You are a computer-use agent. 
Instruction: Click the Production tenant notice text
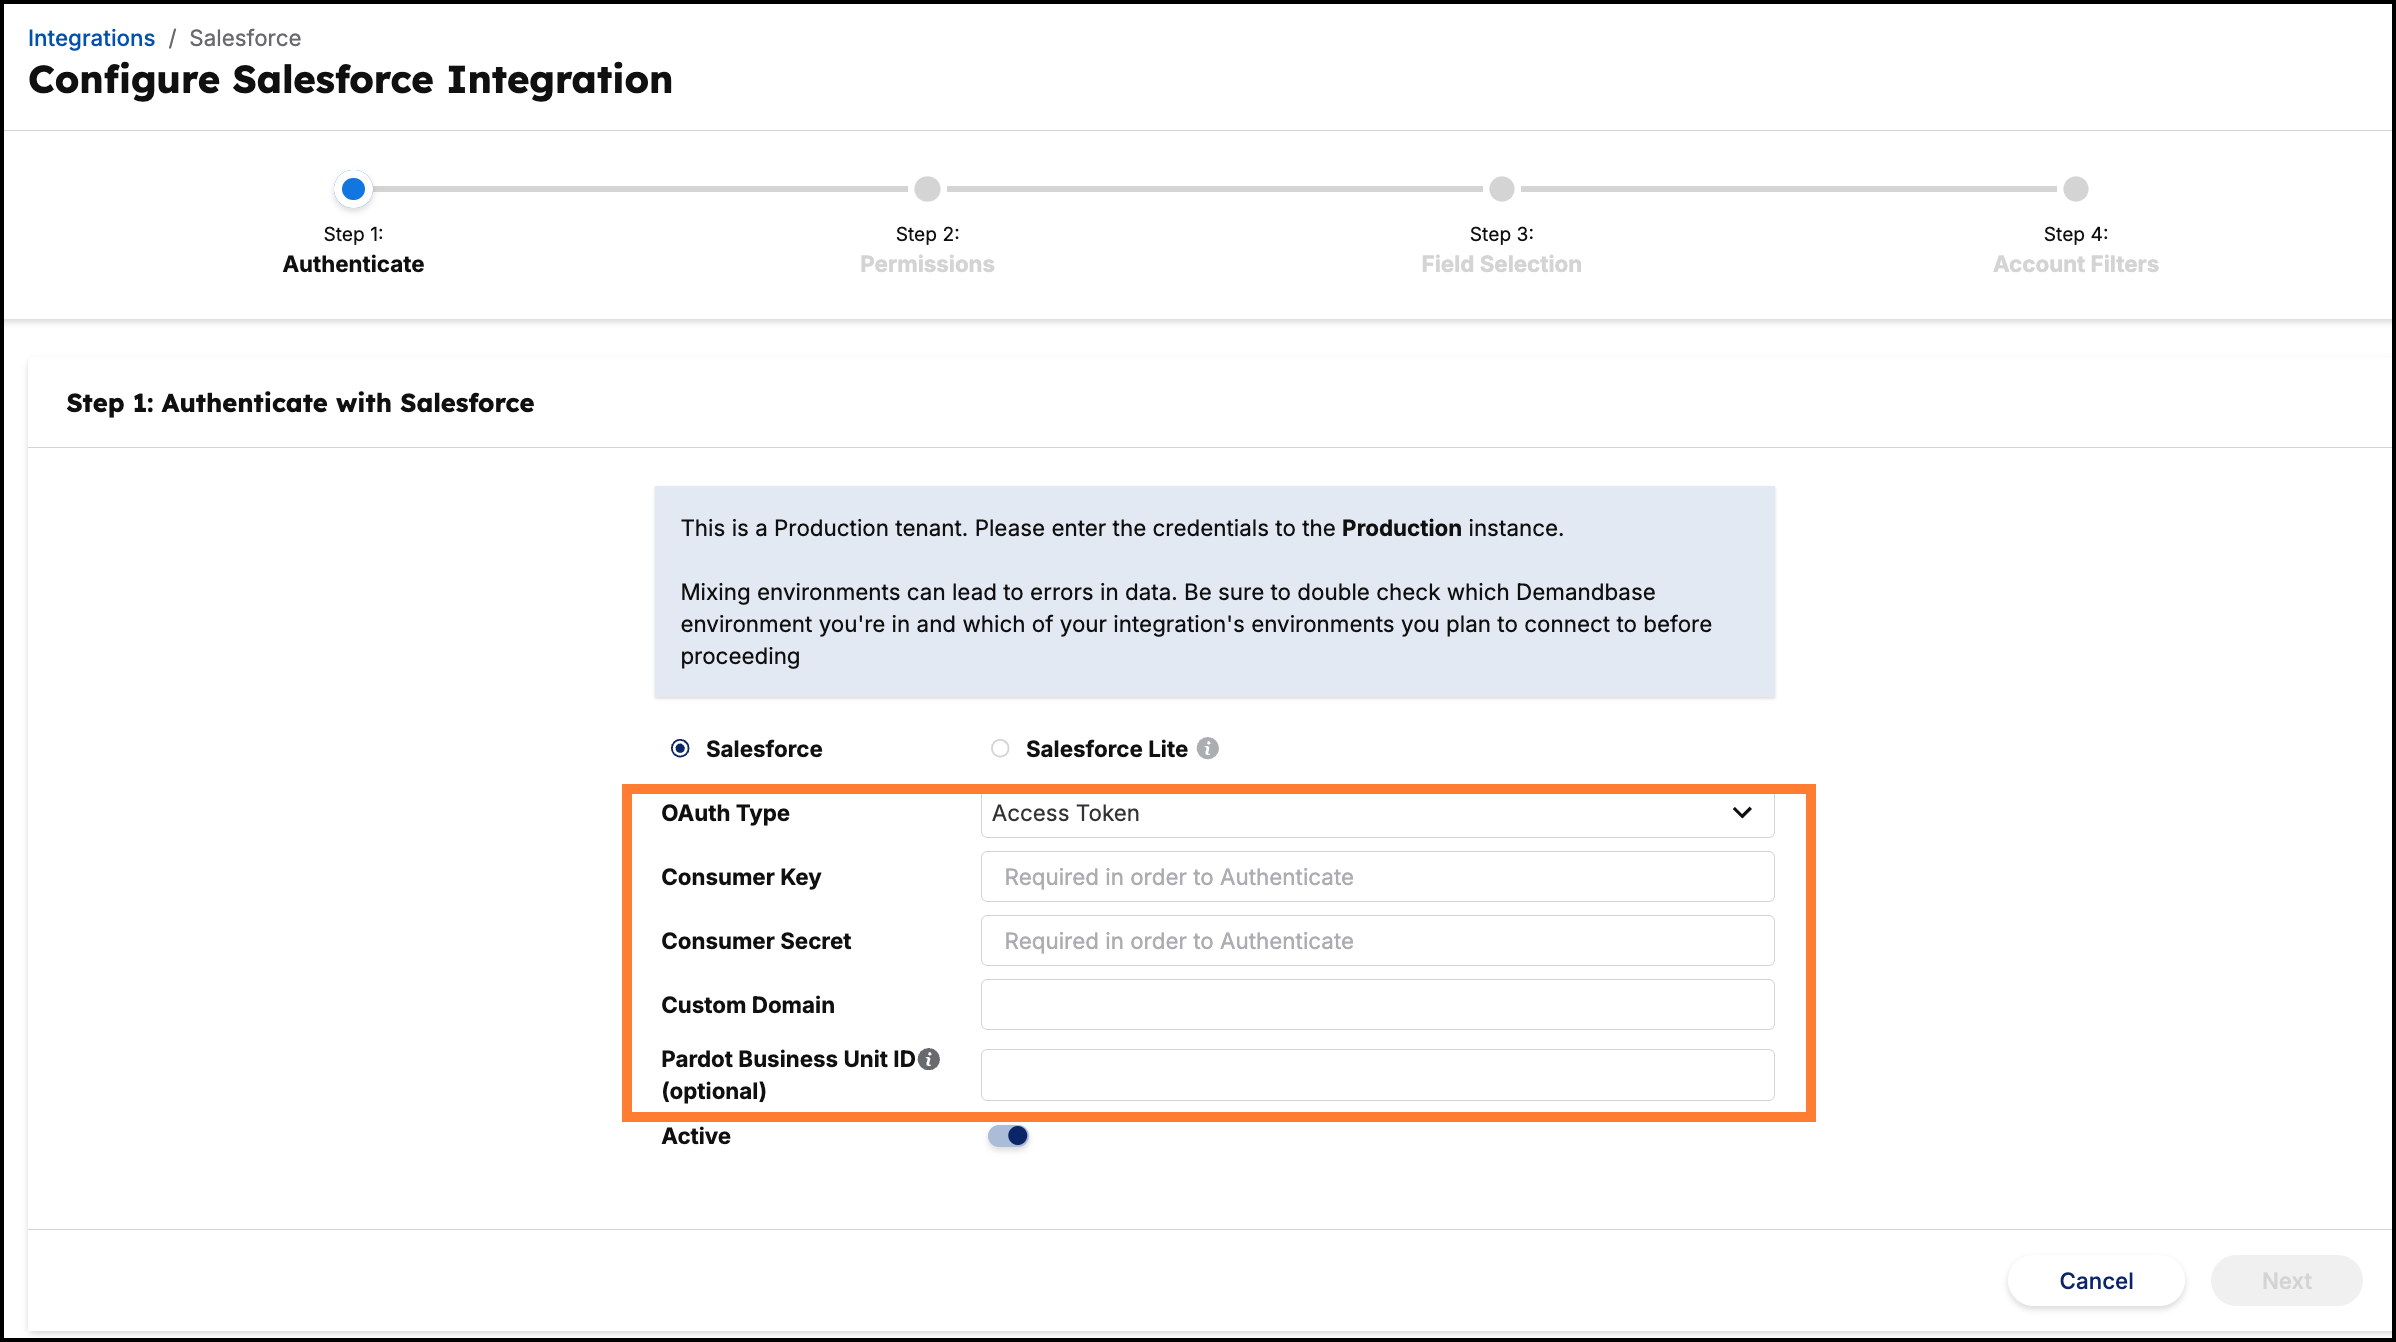(x=1122, y=528)
